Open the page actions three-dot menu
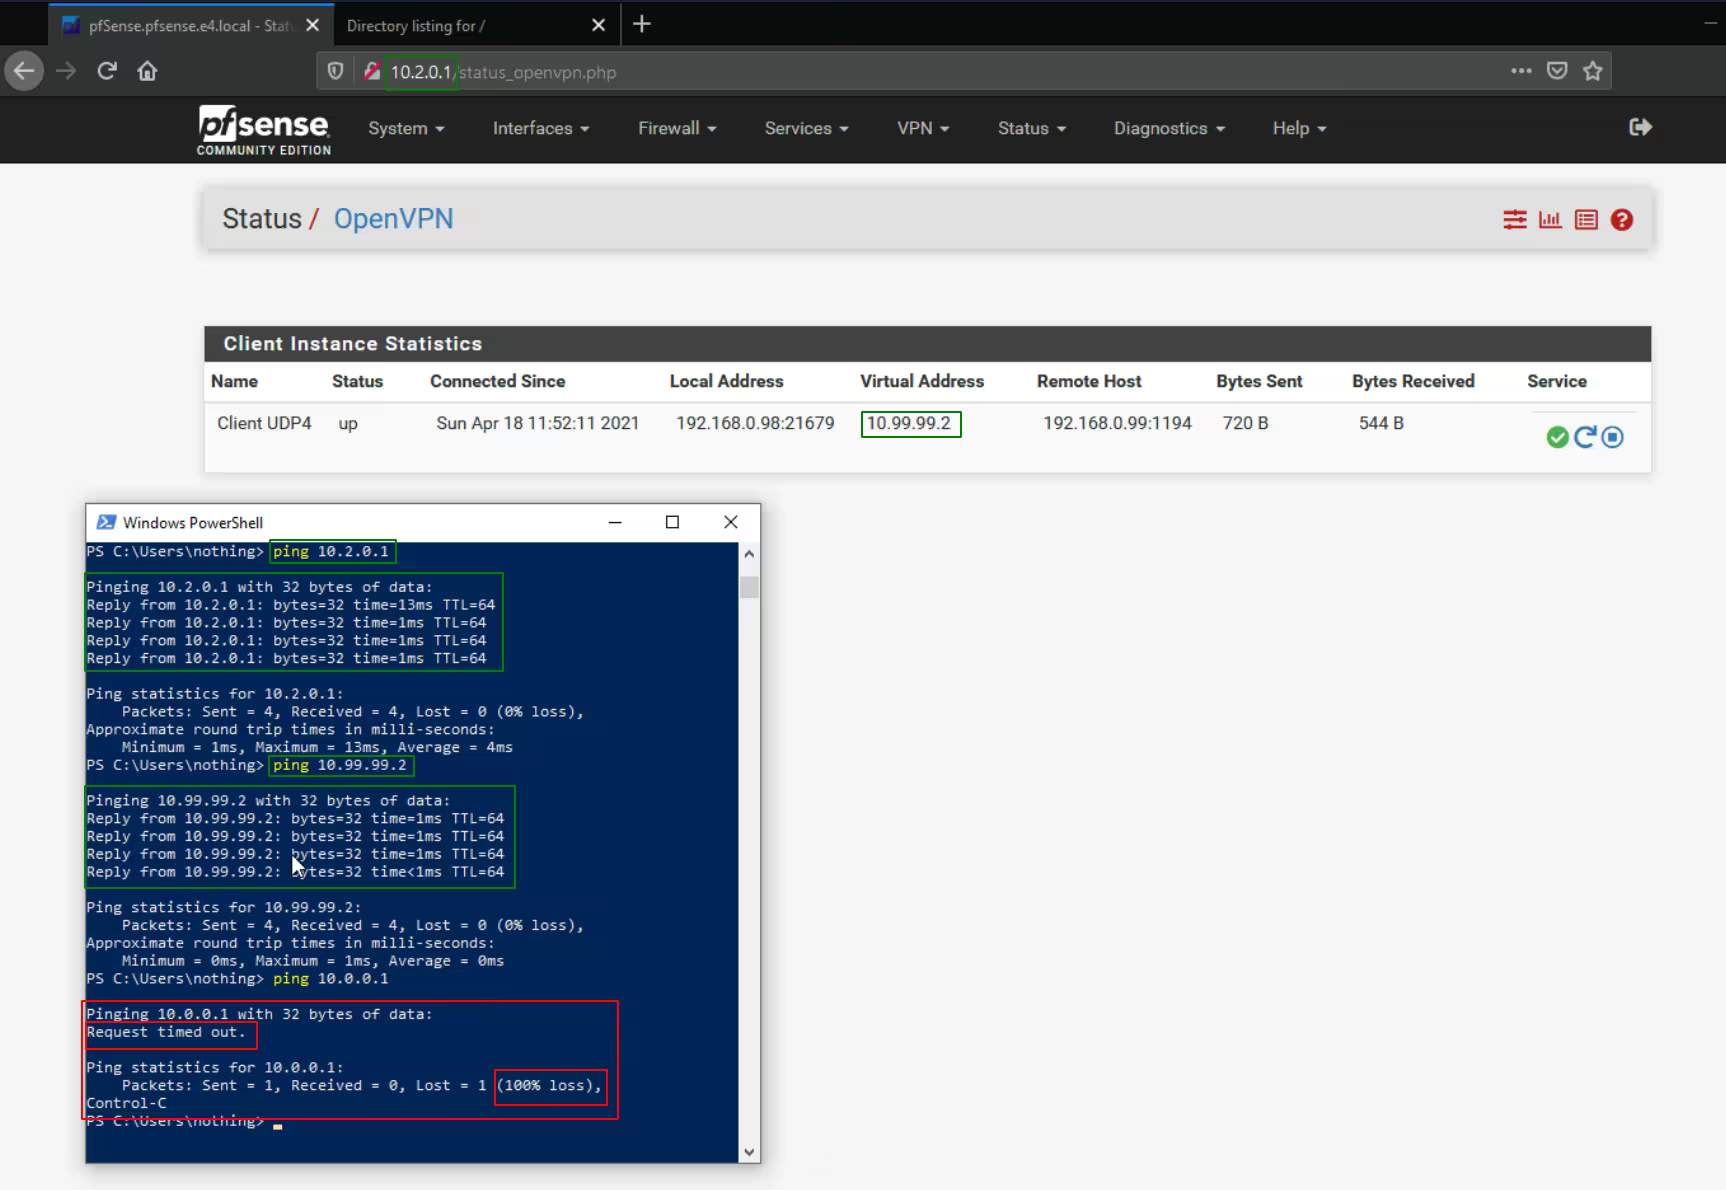1726x1190 pixels. (x=1521, y=71)
